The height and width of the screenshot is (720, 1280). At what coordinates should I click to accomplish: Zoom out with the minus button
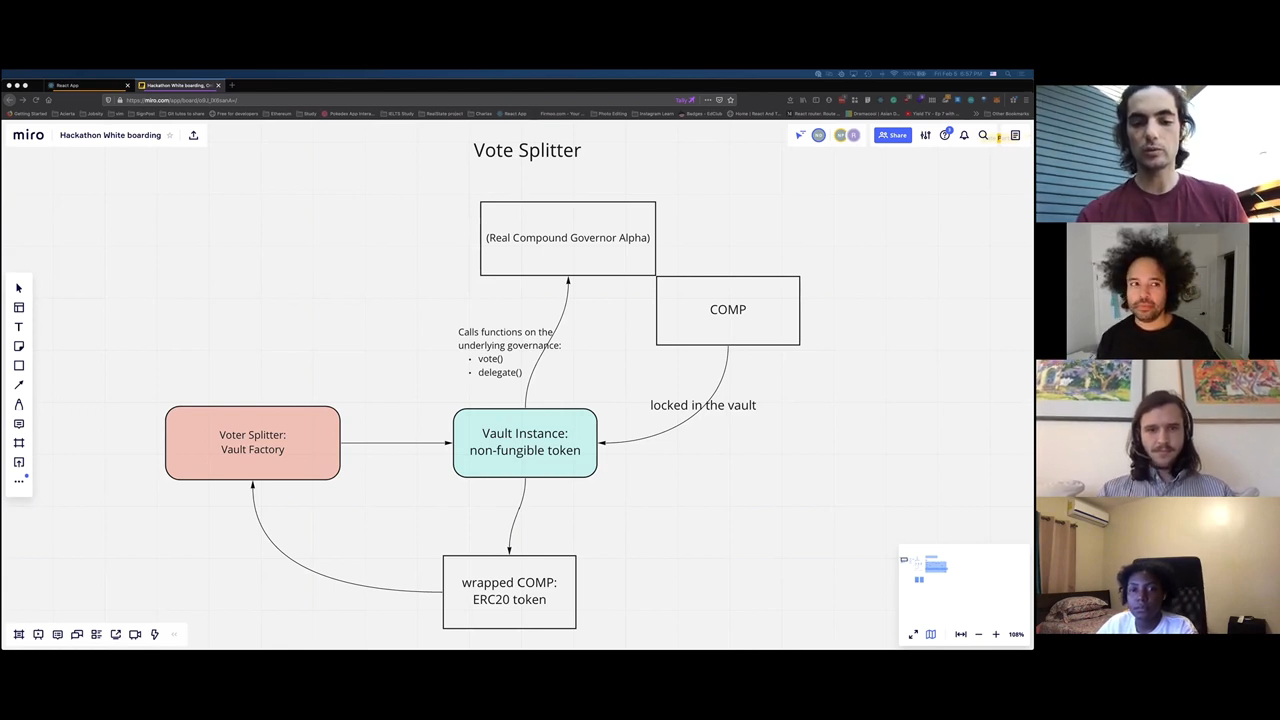click(979, 634)
